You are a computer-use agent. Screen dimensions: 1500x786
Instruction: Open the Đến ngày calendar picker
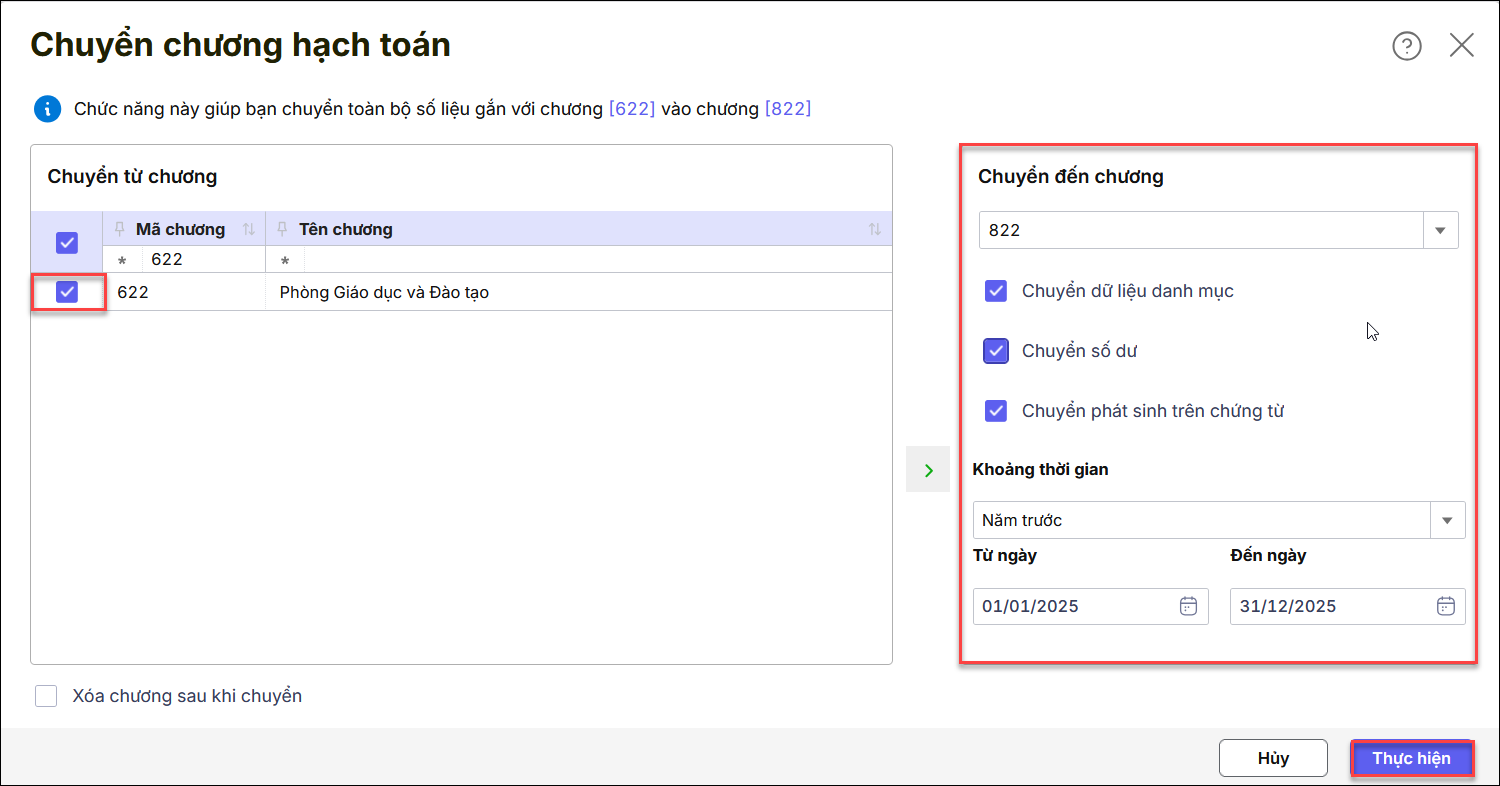tap(1445, 606)
